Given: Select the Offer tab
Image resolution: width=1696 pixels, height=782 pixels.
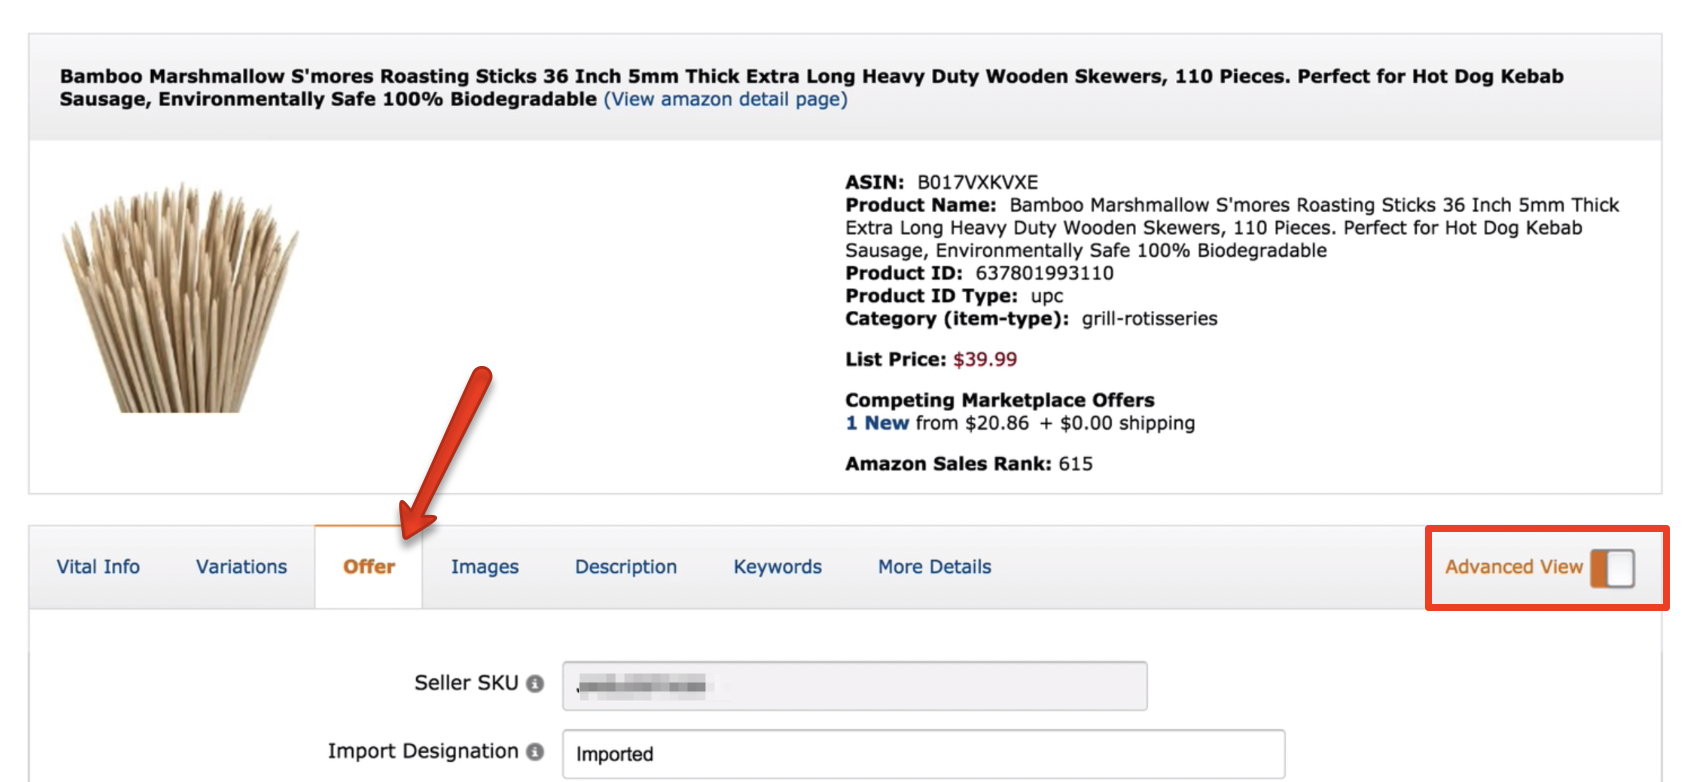Looking at the screenshot, I should tap(369, 567).
